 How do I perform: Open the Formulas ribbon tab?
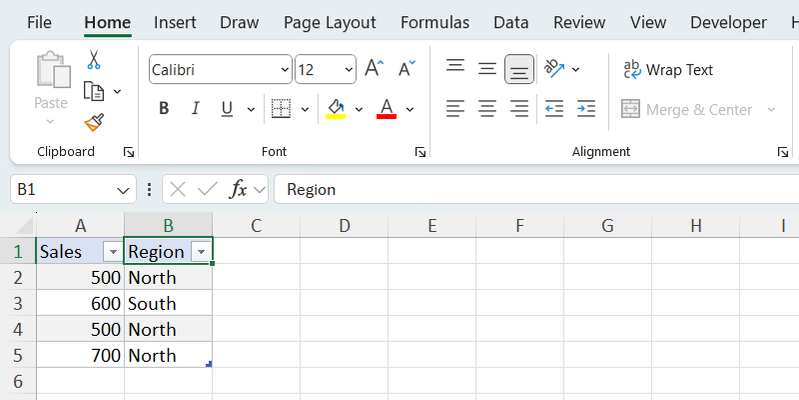435,22
